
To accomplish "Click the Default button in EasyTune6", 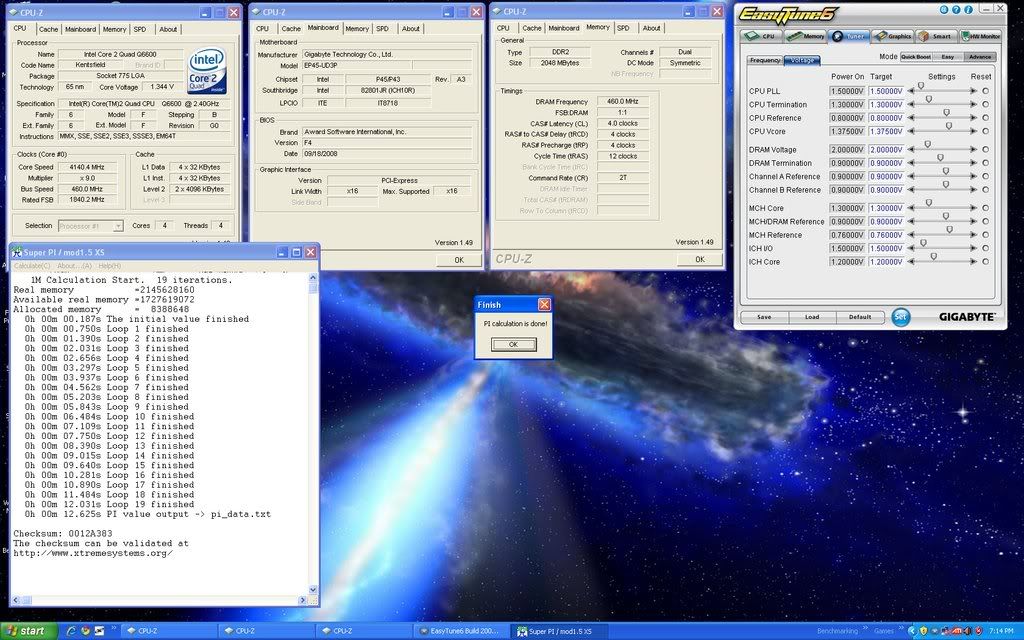I will click(x=860, y=317).
